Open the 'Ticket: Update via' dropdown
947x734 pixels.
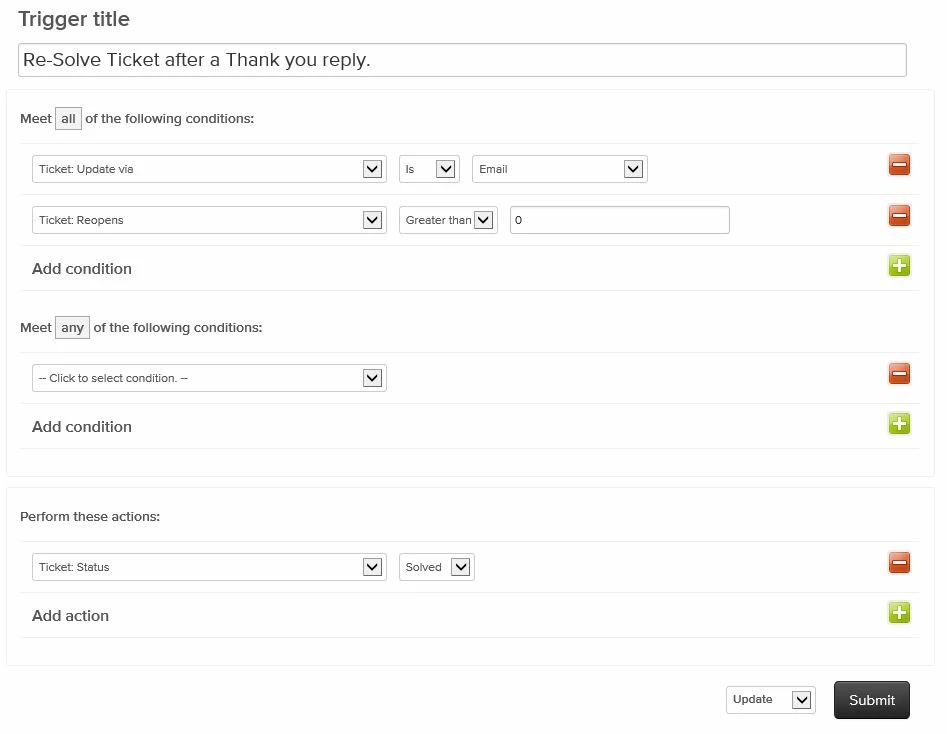click(209, 169)
